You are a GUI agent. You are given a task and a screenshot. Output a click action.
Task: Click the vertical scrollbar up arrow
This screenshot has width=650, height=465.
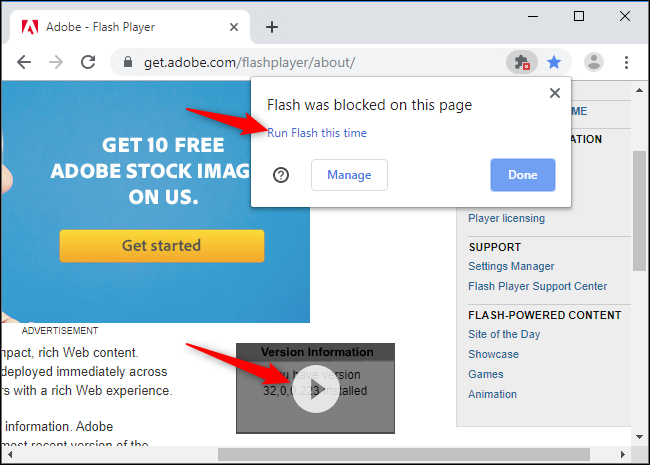[x=640, y=90]
